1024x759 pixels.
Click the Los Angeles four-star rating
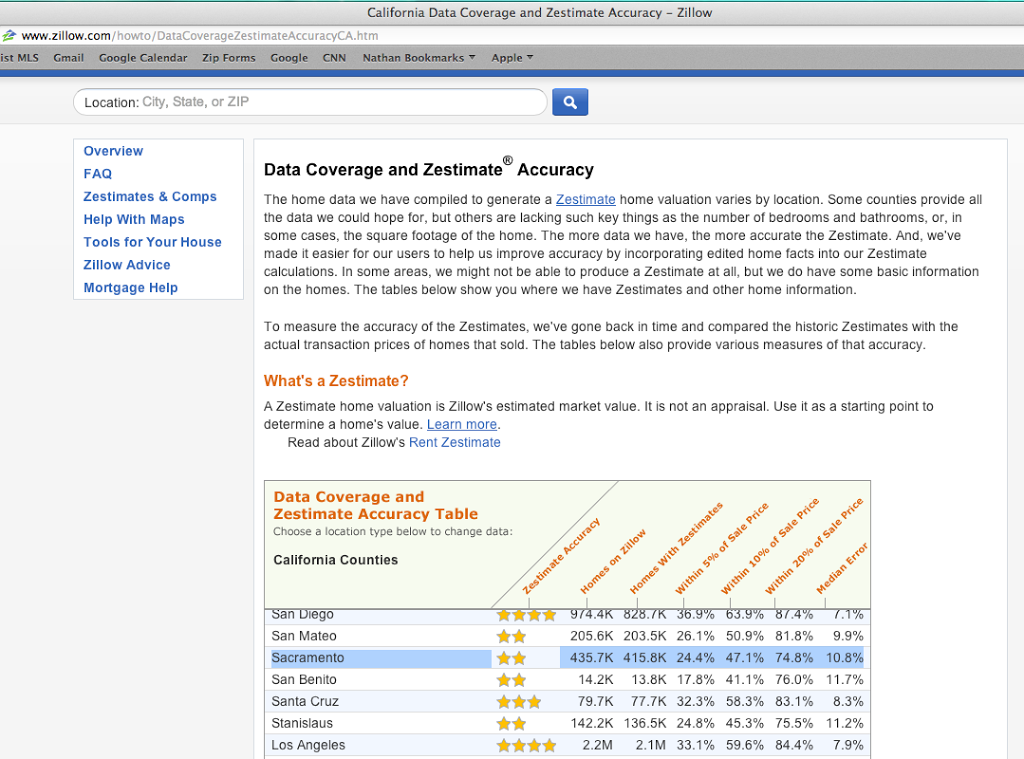[x=526, y=745]
